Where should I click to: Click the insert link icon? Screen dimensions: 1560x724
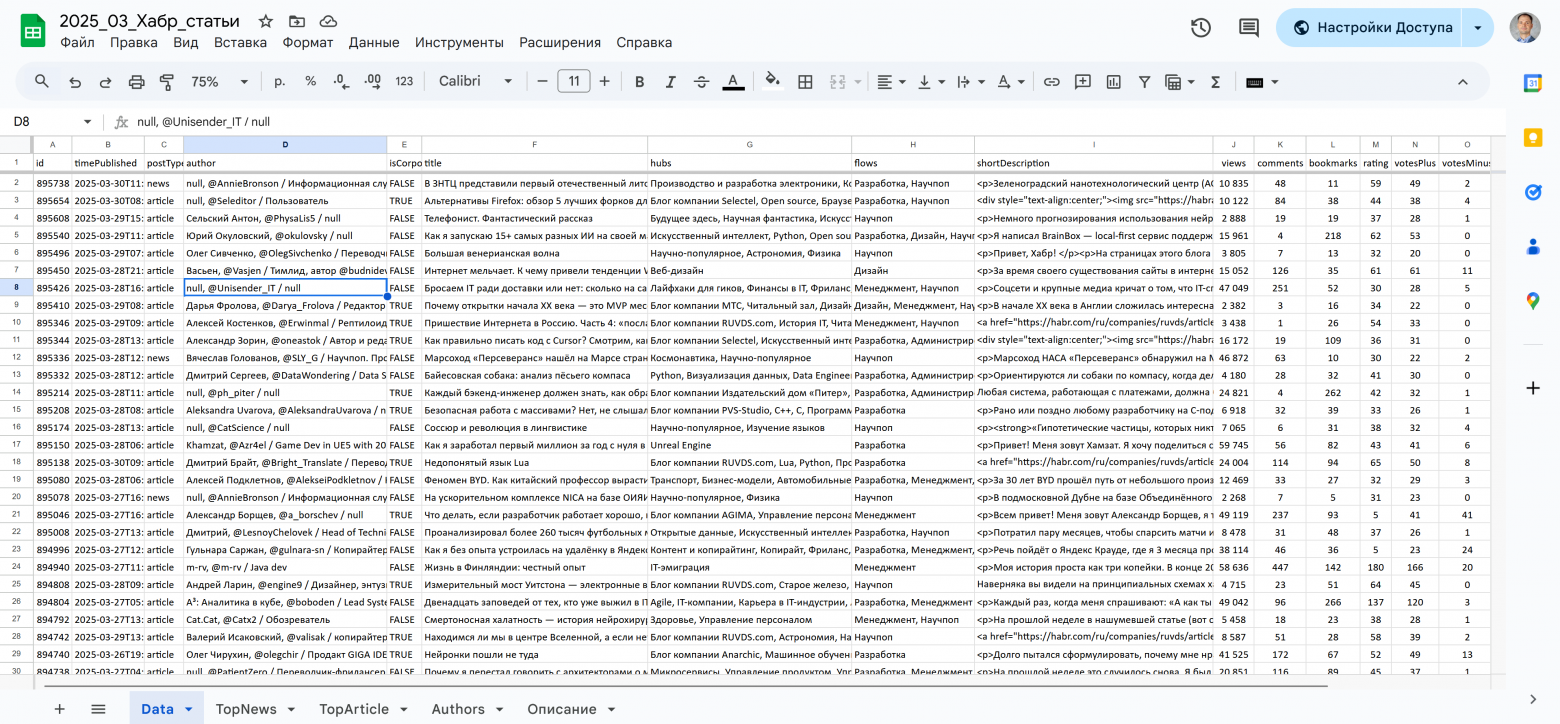click(1051, 82)
